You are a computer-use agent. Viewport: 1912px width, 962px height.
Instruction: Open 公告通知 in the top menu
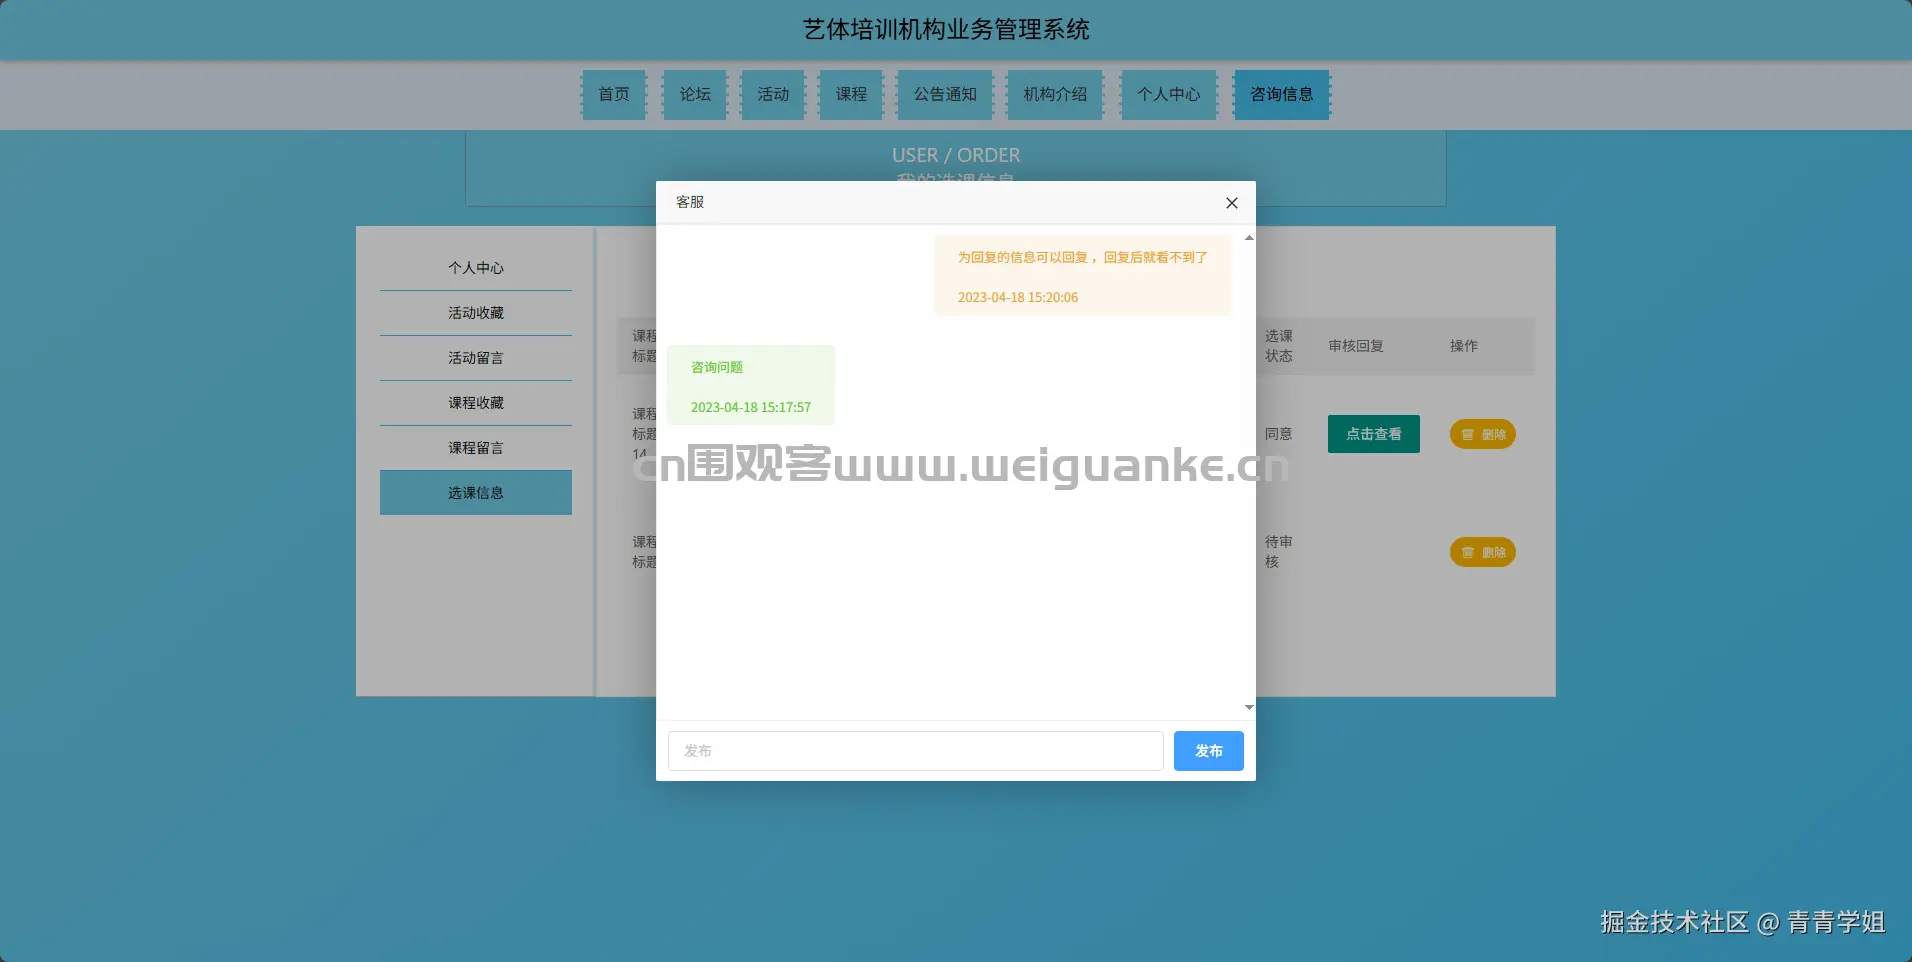[x=945, y=95]
